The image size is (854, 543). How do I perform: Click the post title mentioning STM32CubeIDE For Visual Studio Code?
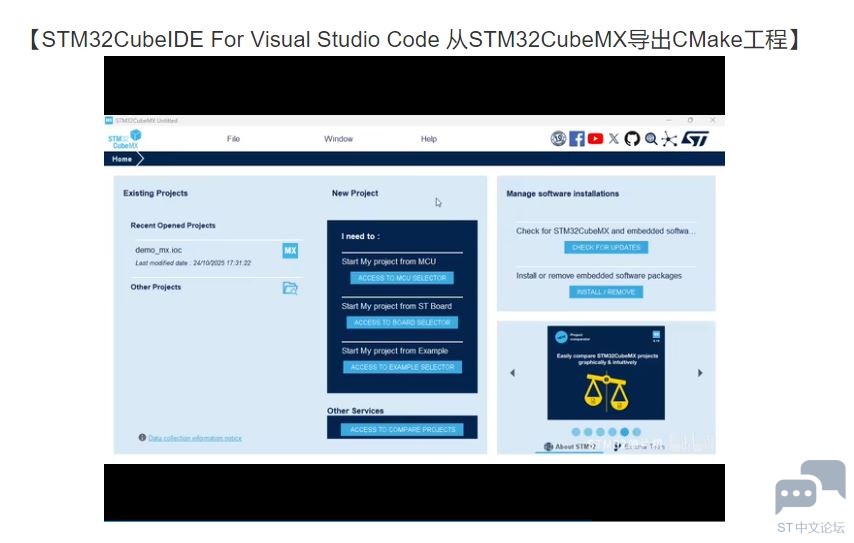(415, 39)
